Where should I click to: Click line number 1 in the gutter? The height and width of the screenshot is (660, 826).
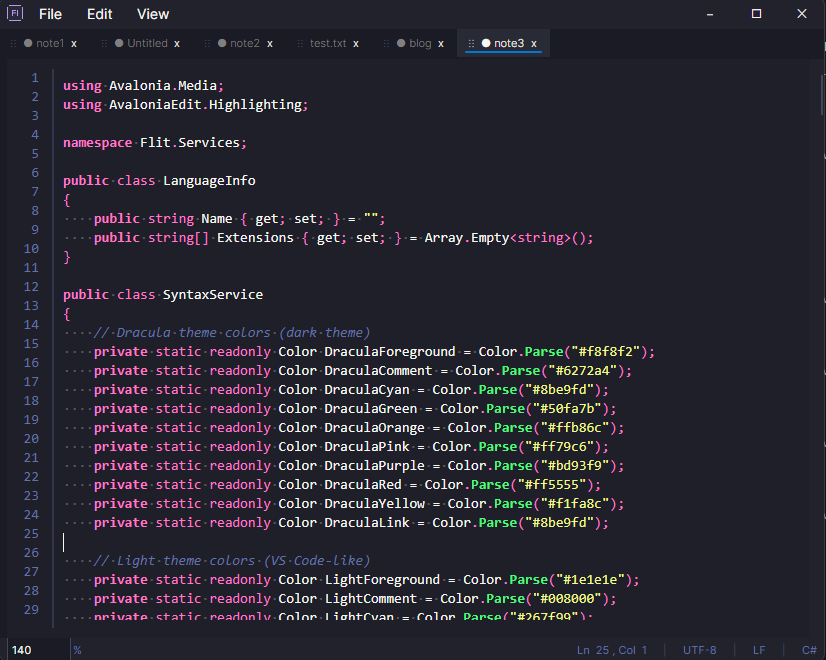point(35,78)
